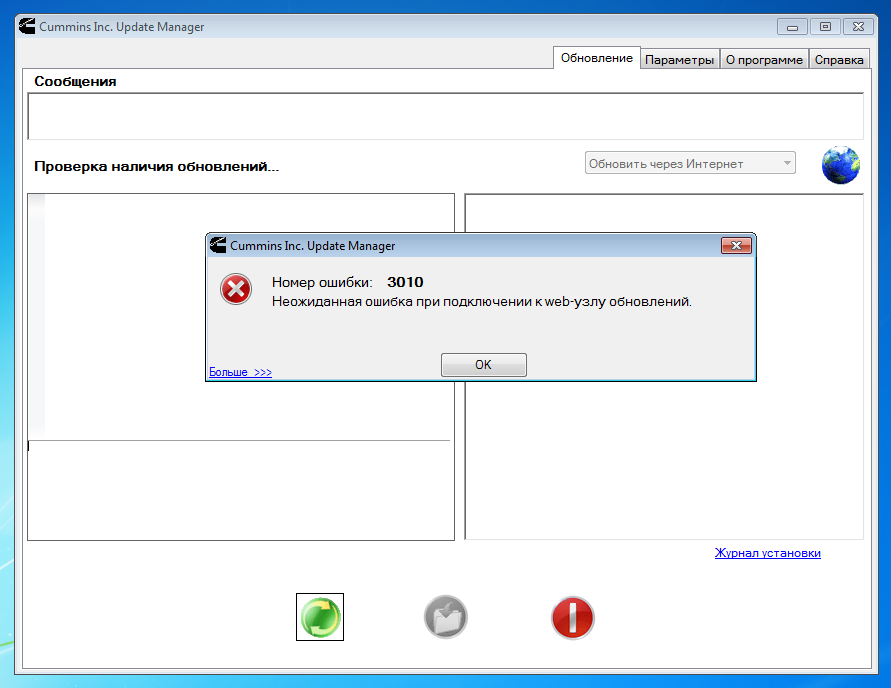Minimize the Update Manager main window
The height and width of the screenshot is (688, 891).
(792, 27)
